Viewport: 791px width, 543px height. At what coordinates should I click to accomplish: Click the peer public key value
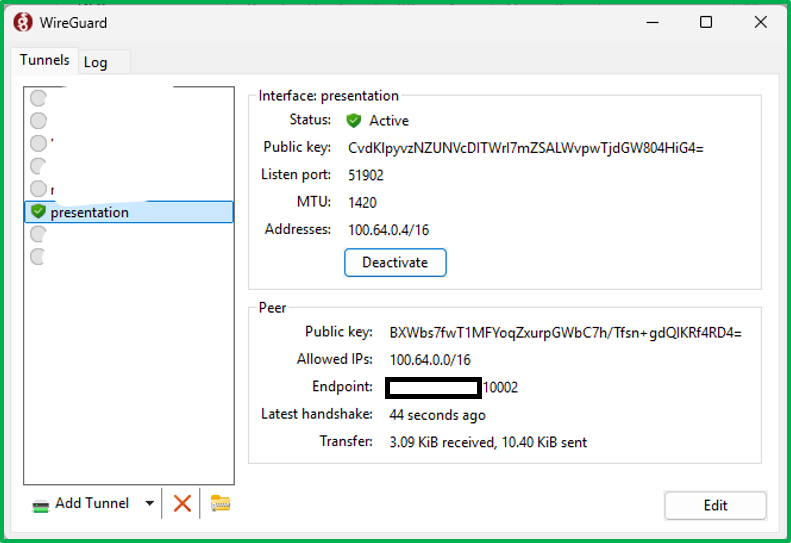point(565,332)
